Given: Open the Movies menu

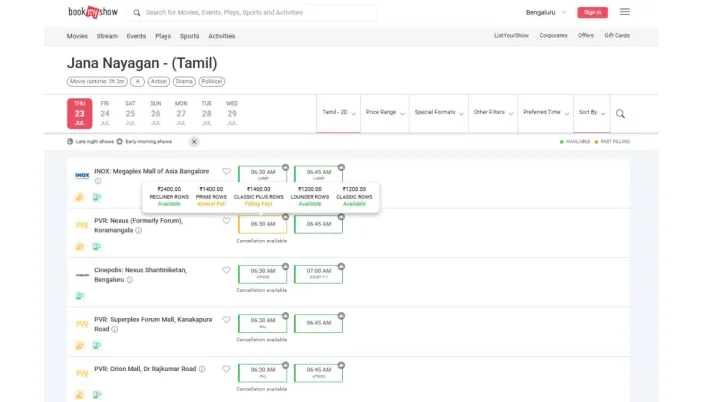Looking at the screenshot, I should tap(77, 36).
